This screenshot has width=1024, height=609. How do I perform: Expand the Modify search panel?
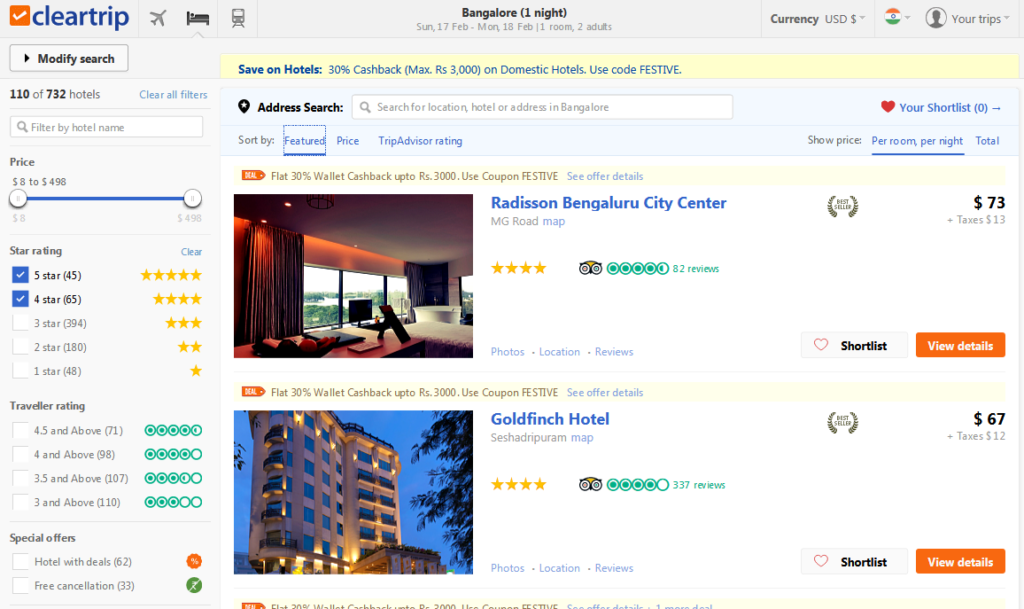tap(69, 58)
